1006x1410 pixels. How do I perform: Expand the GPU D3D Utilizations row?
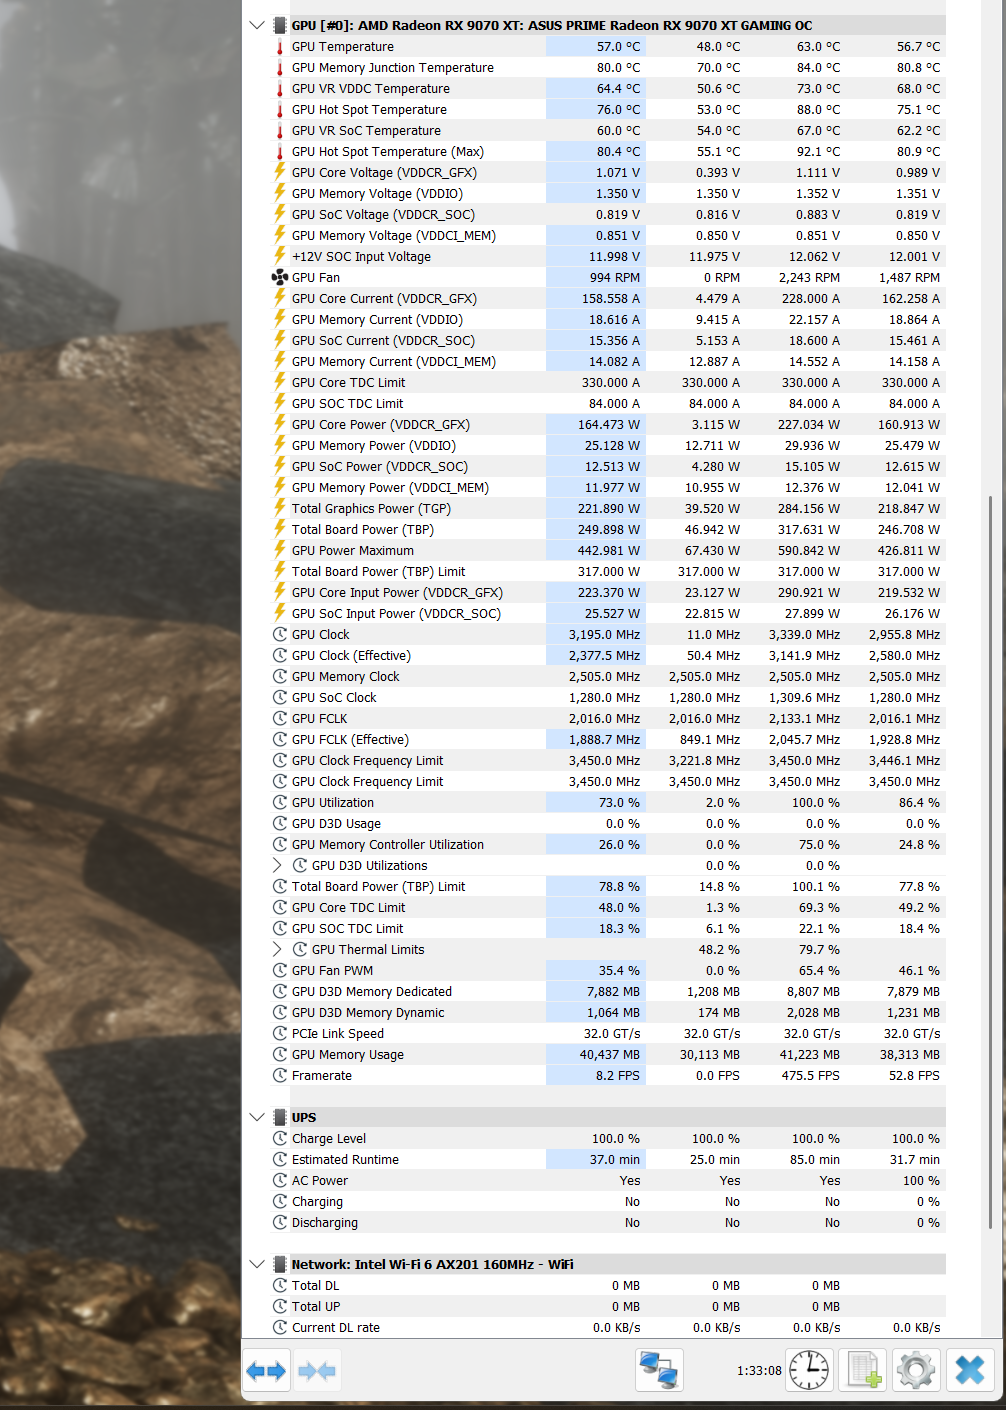[278, 865]
